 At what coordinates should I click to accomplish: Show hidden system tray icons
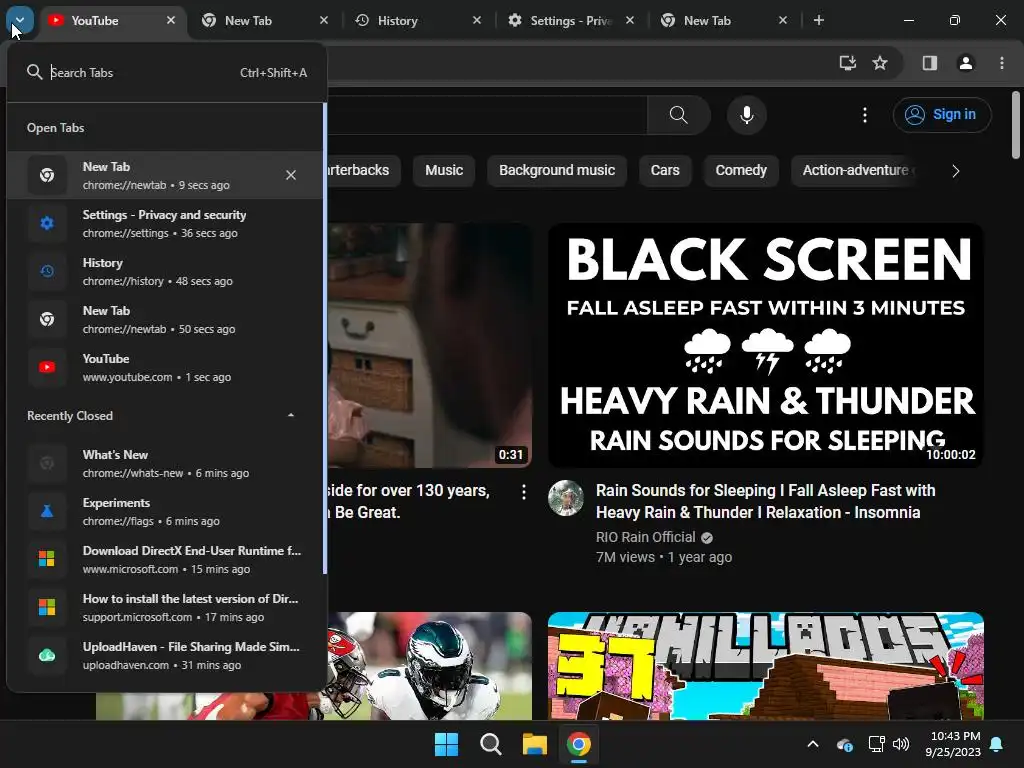[813, 744]
